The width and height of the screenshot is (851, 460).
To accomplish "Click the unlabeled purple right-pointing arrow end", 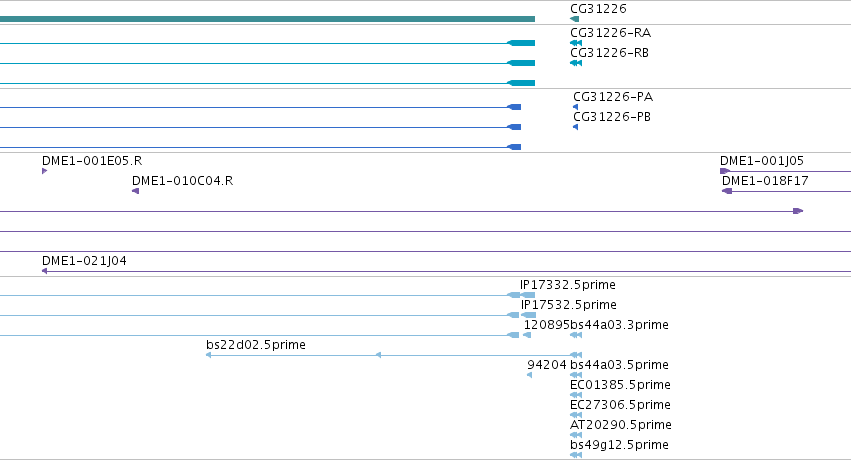I will pyautogui.click(x=798, y=211).
